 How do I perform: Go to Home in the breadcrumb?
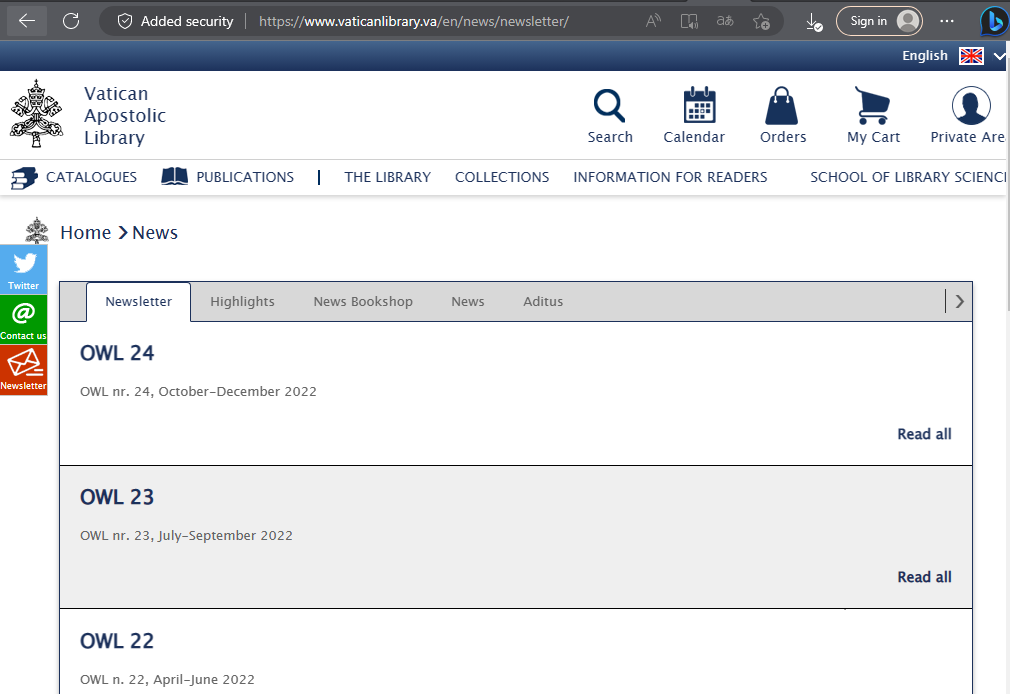[86, 233]
